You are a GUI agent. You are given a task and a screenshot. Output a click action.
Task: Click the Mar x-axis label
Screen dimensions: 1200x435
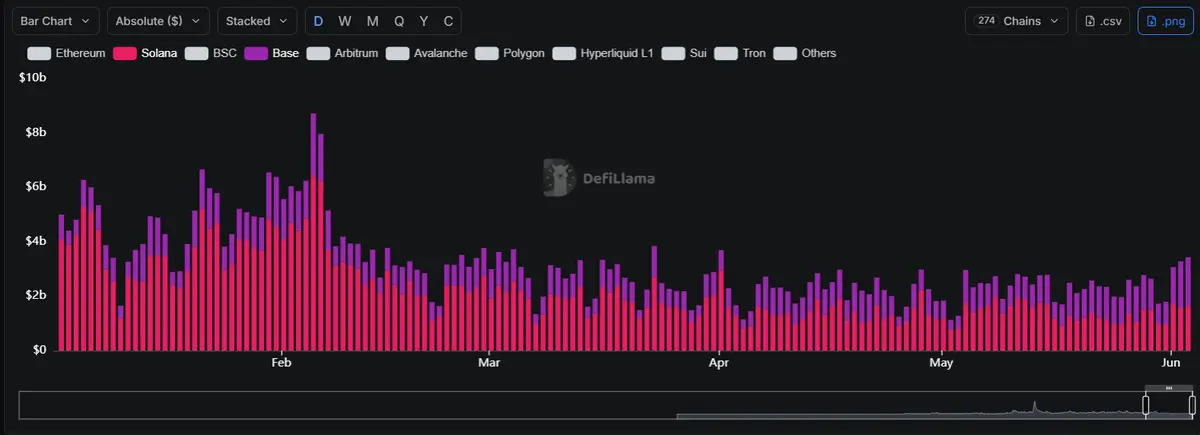pos(489,362)
